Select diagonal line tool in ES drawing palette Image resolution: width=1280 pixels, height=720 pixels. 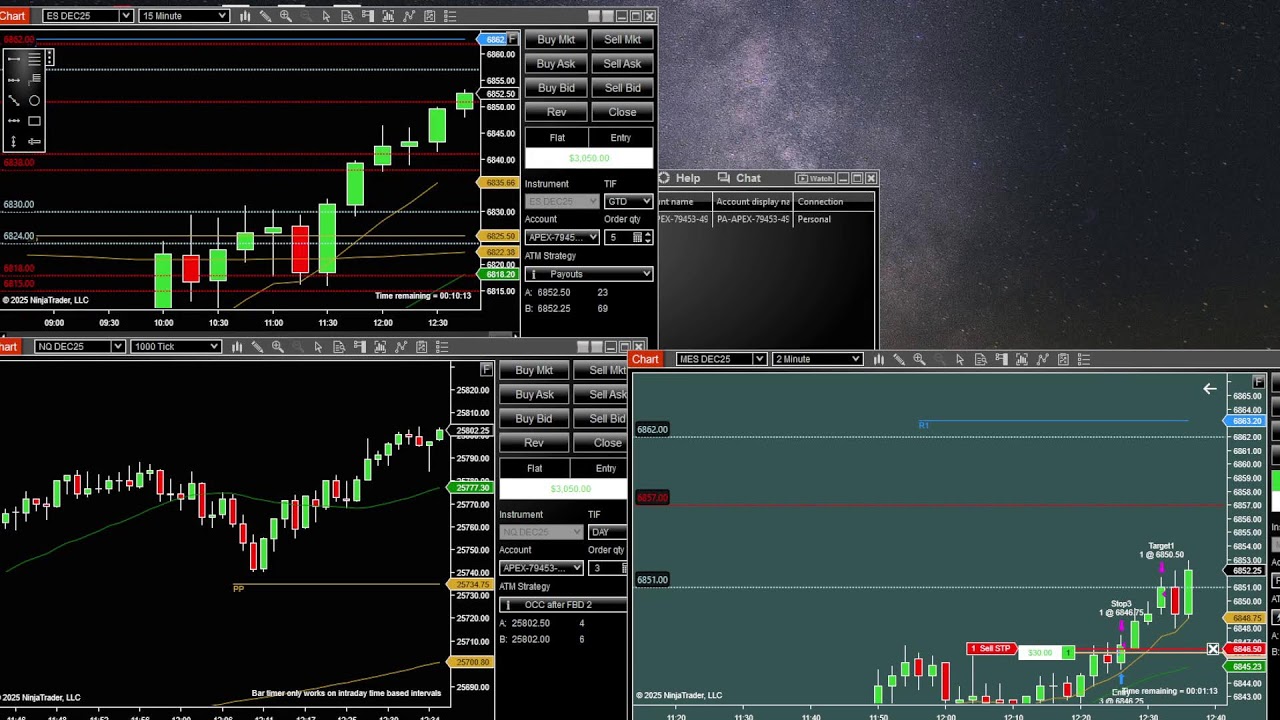(x=14, y=100)
